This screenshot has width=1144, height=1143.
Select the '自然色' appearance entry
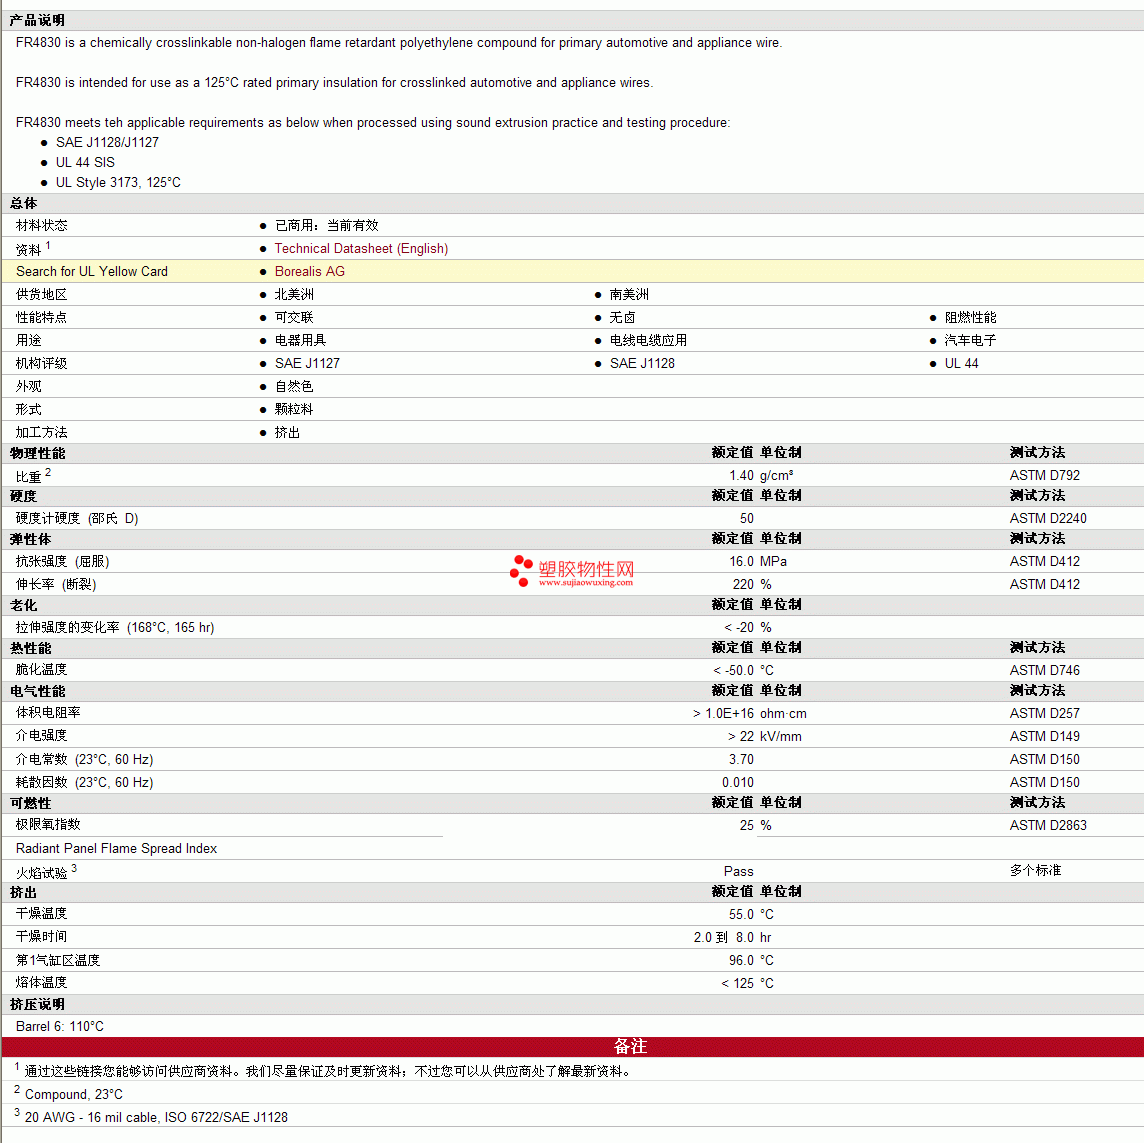[x=294, y=387]
